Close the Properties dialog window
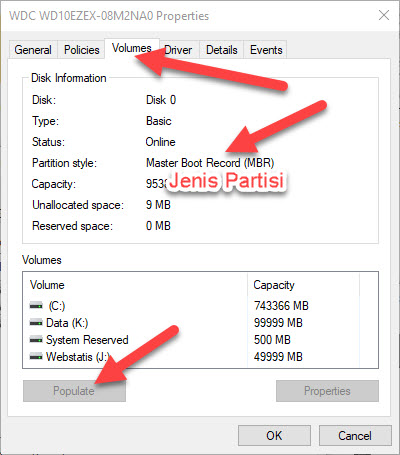 click(x=384, y=15)
